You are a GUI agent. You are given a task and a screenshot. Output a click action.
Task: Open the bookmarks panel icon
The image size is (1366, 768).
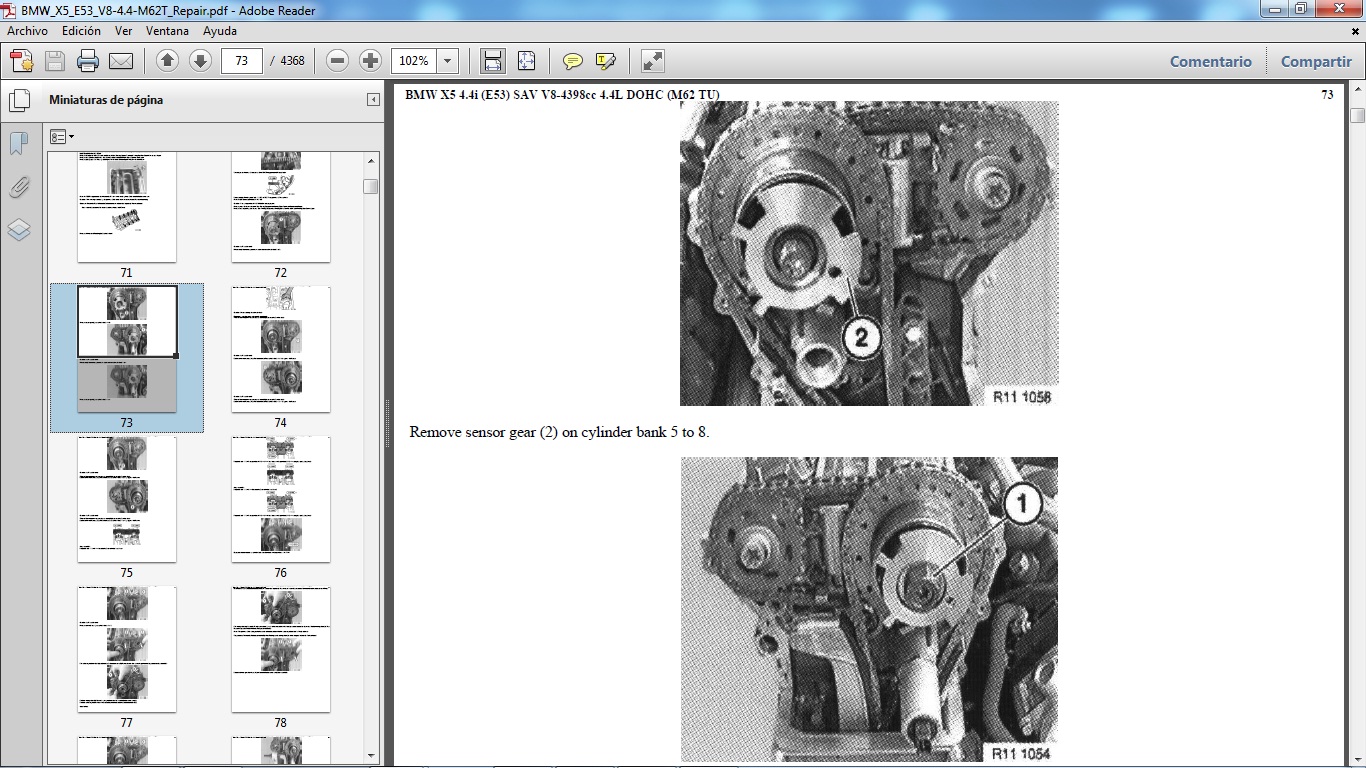pos(18,144)
